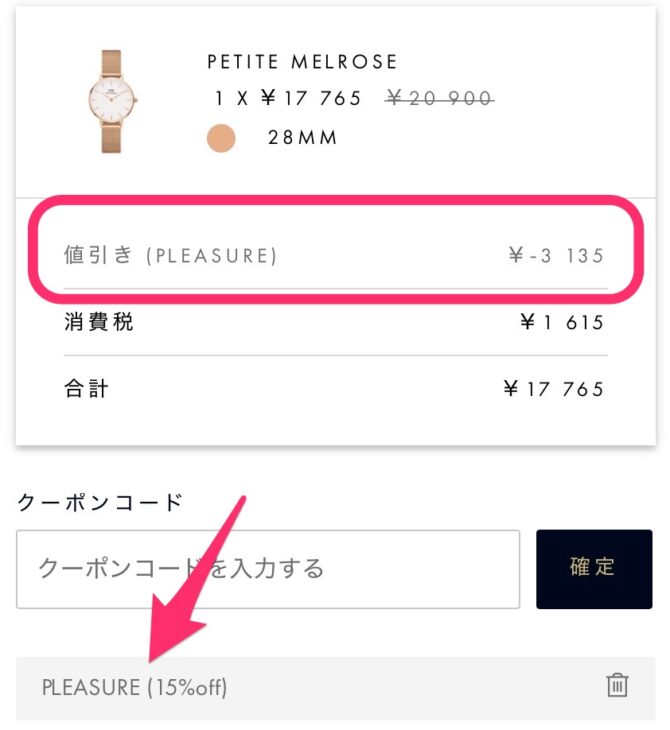Click the クーポンコード heading
The image size is (670, 730).
pyautogui.click(x=100, y=502)
